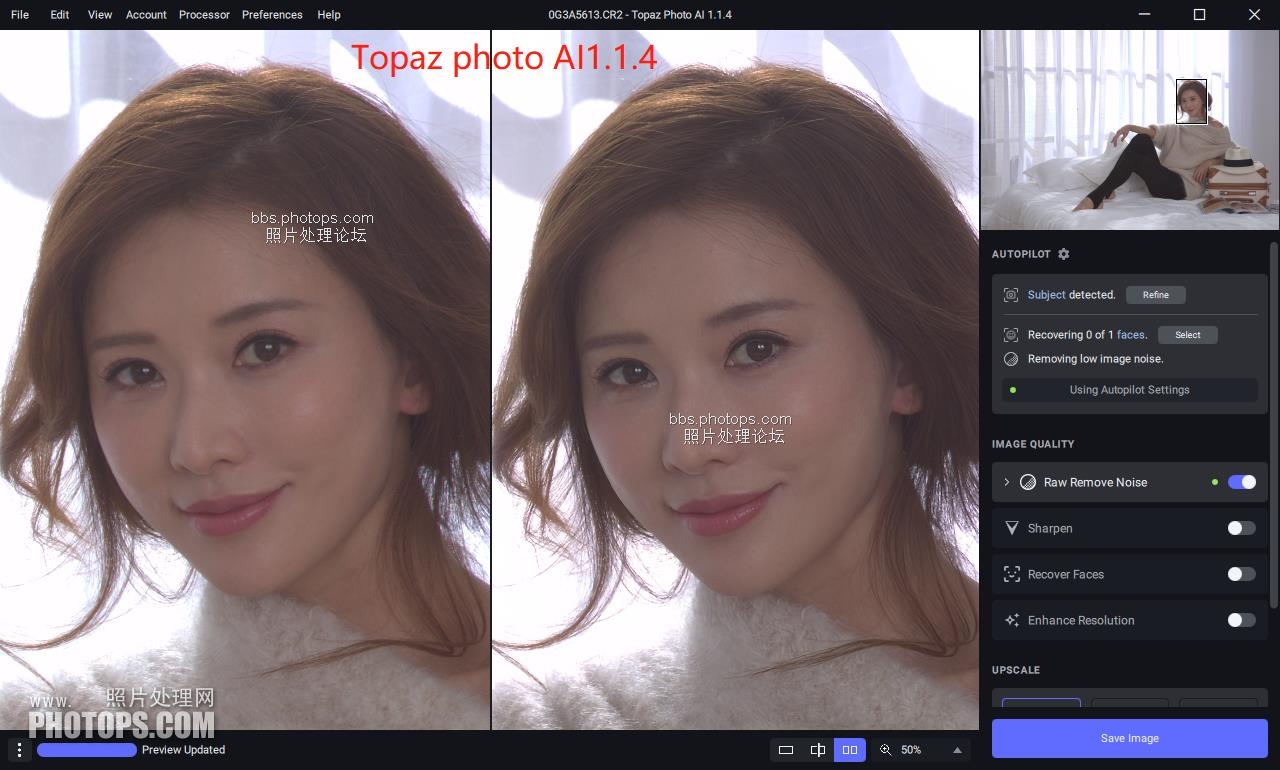Click the 'UPSCALE' section heading
Screen dimensions: 1280x770
click(1016, 670)
